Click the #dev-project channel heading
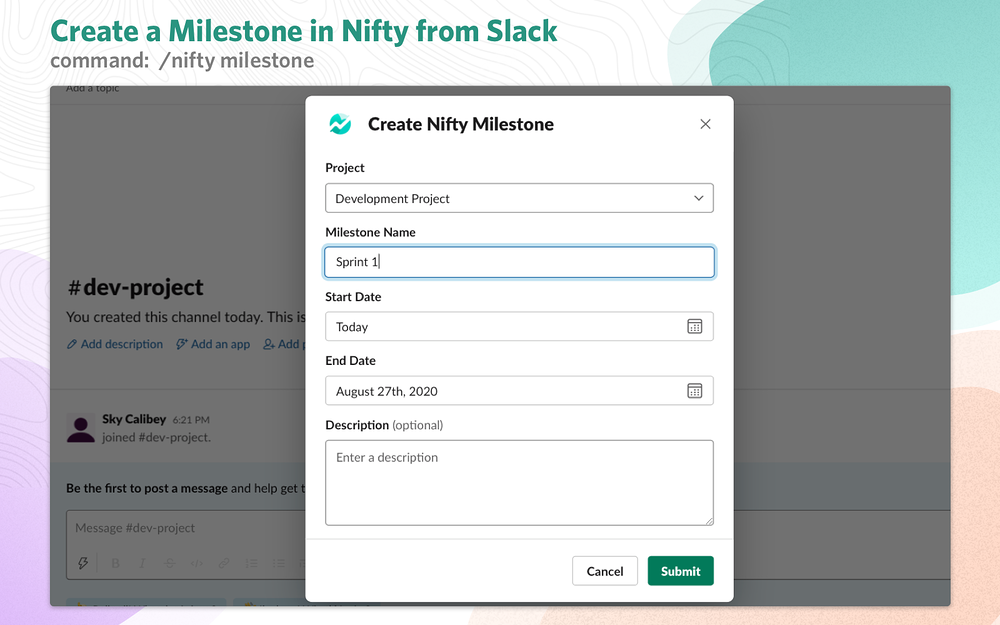Viewport: 1000px width, 625px height. [135, 288]
